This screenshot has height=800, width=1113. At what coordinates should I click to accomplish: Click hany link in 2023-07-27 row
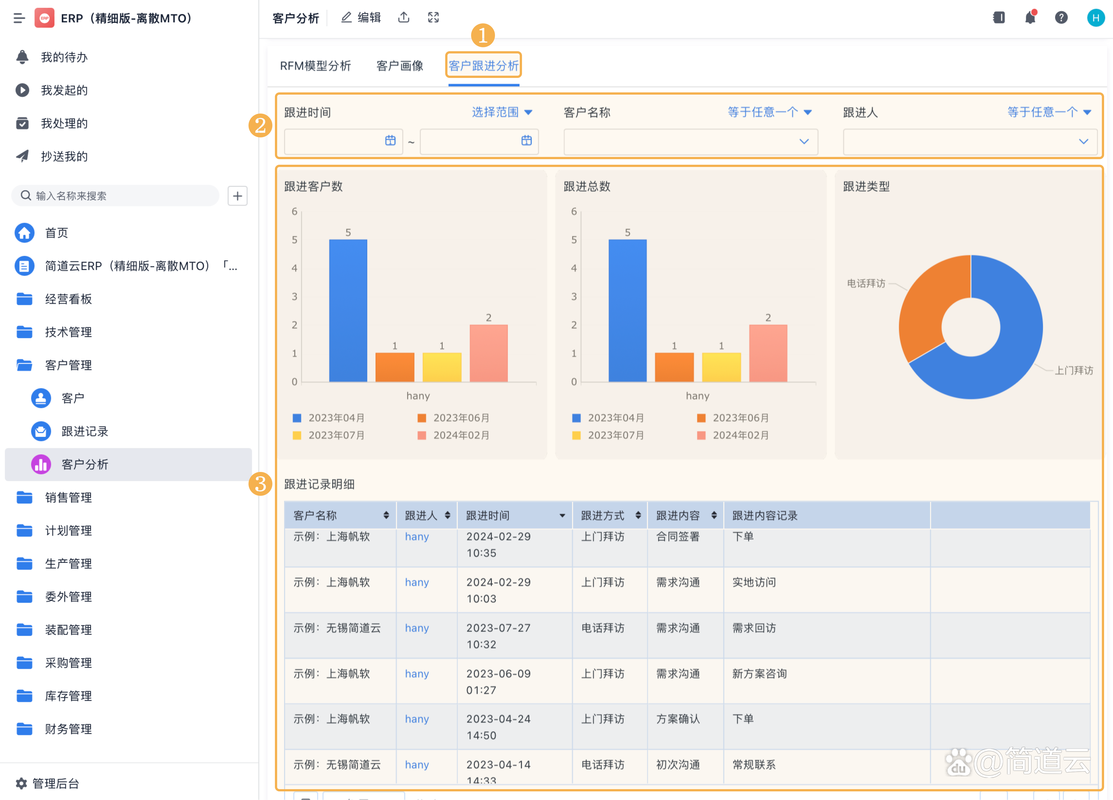coord(417,628)
